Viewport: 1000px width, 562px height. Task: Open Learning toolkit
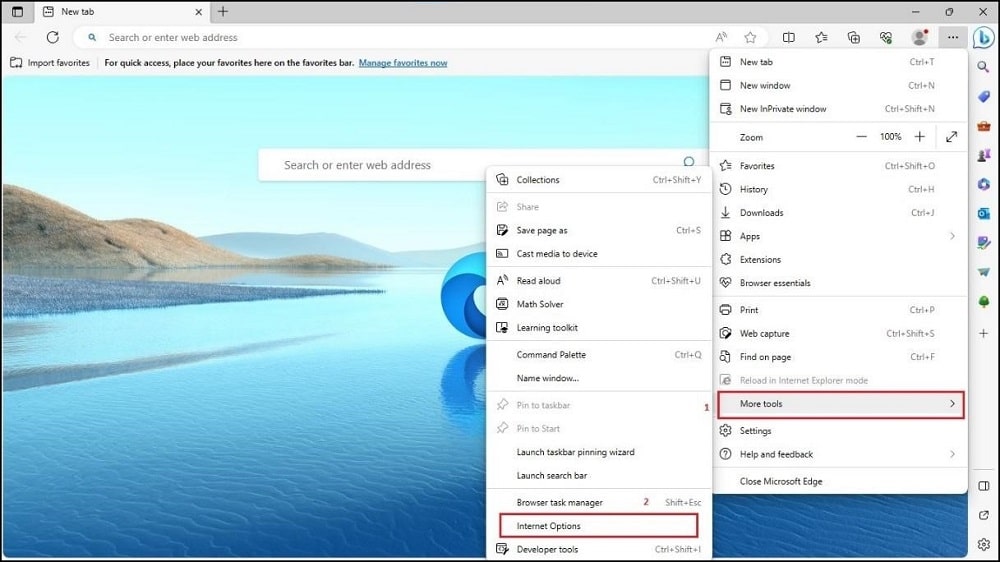[599, 328]
